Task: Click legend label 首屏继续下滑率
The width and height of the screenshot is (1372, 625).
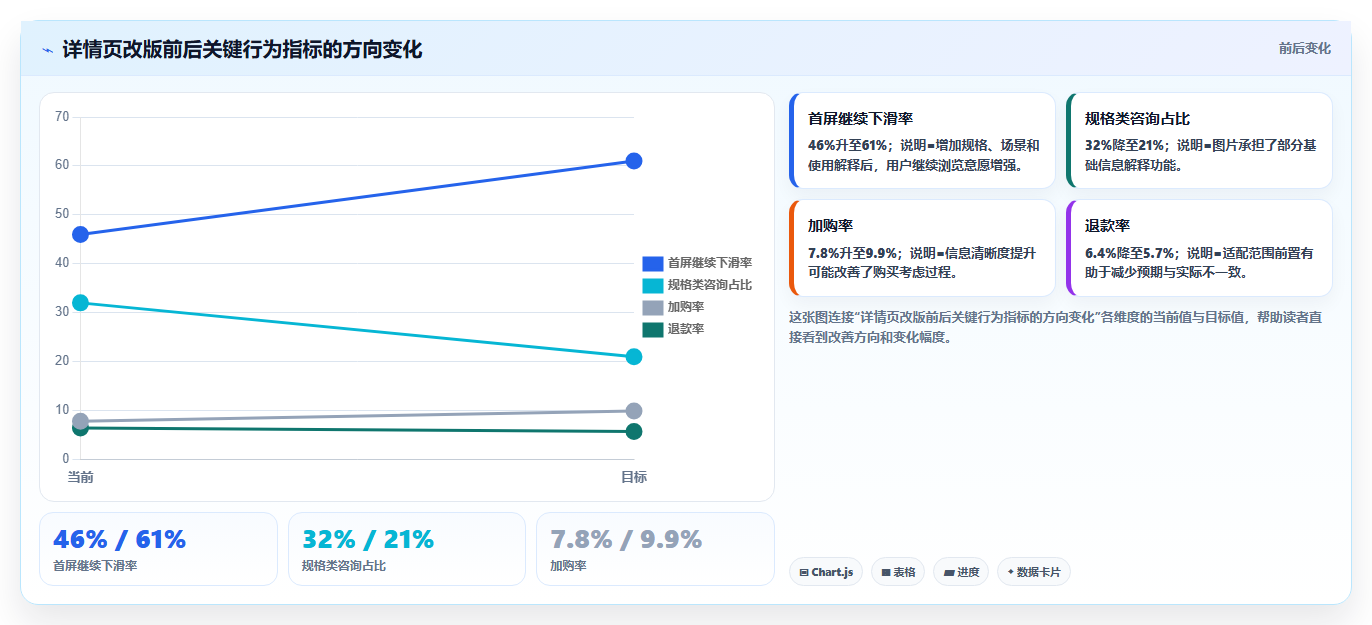Action: coord(710,263)
